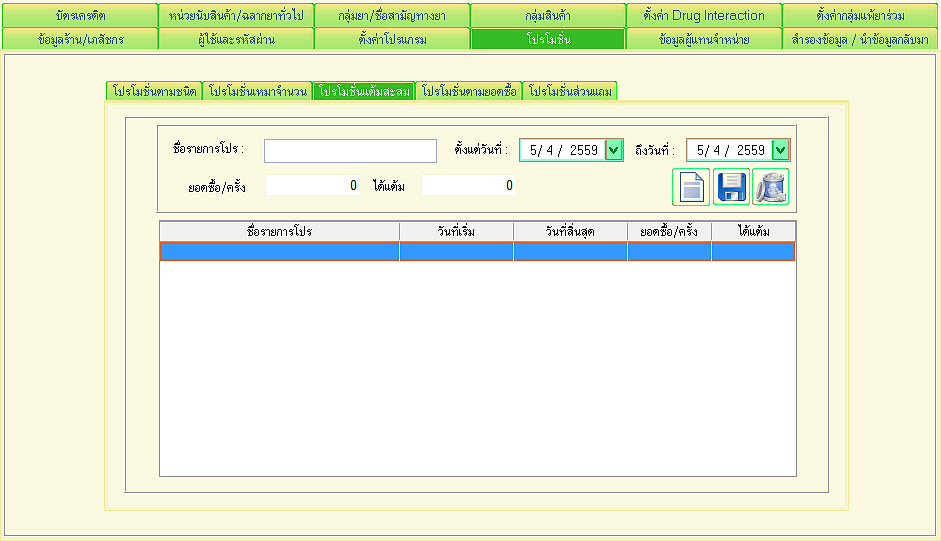Click the ชื่อรายการโปร text input field
941x541 pixels.
pos(350,150)
